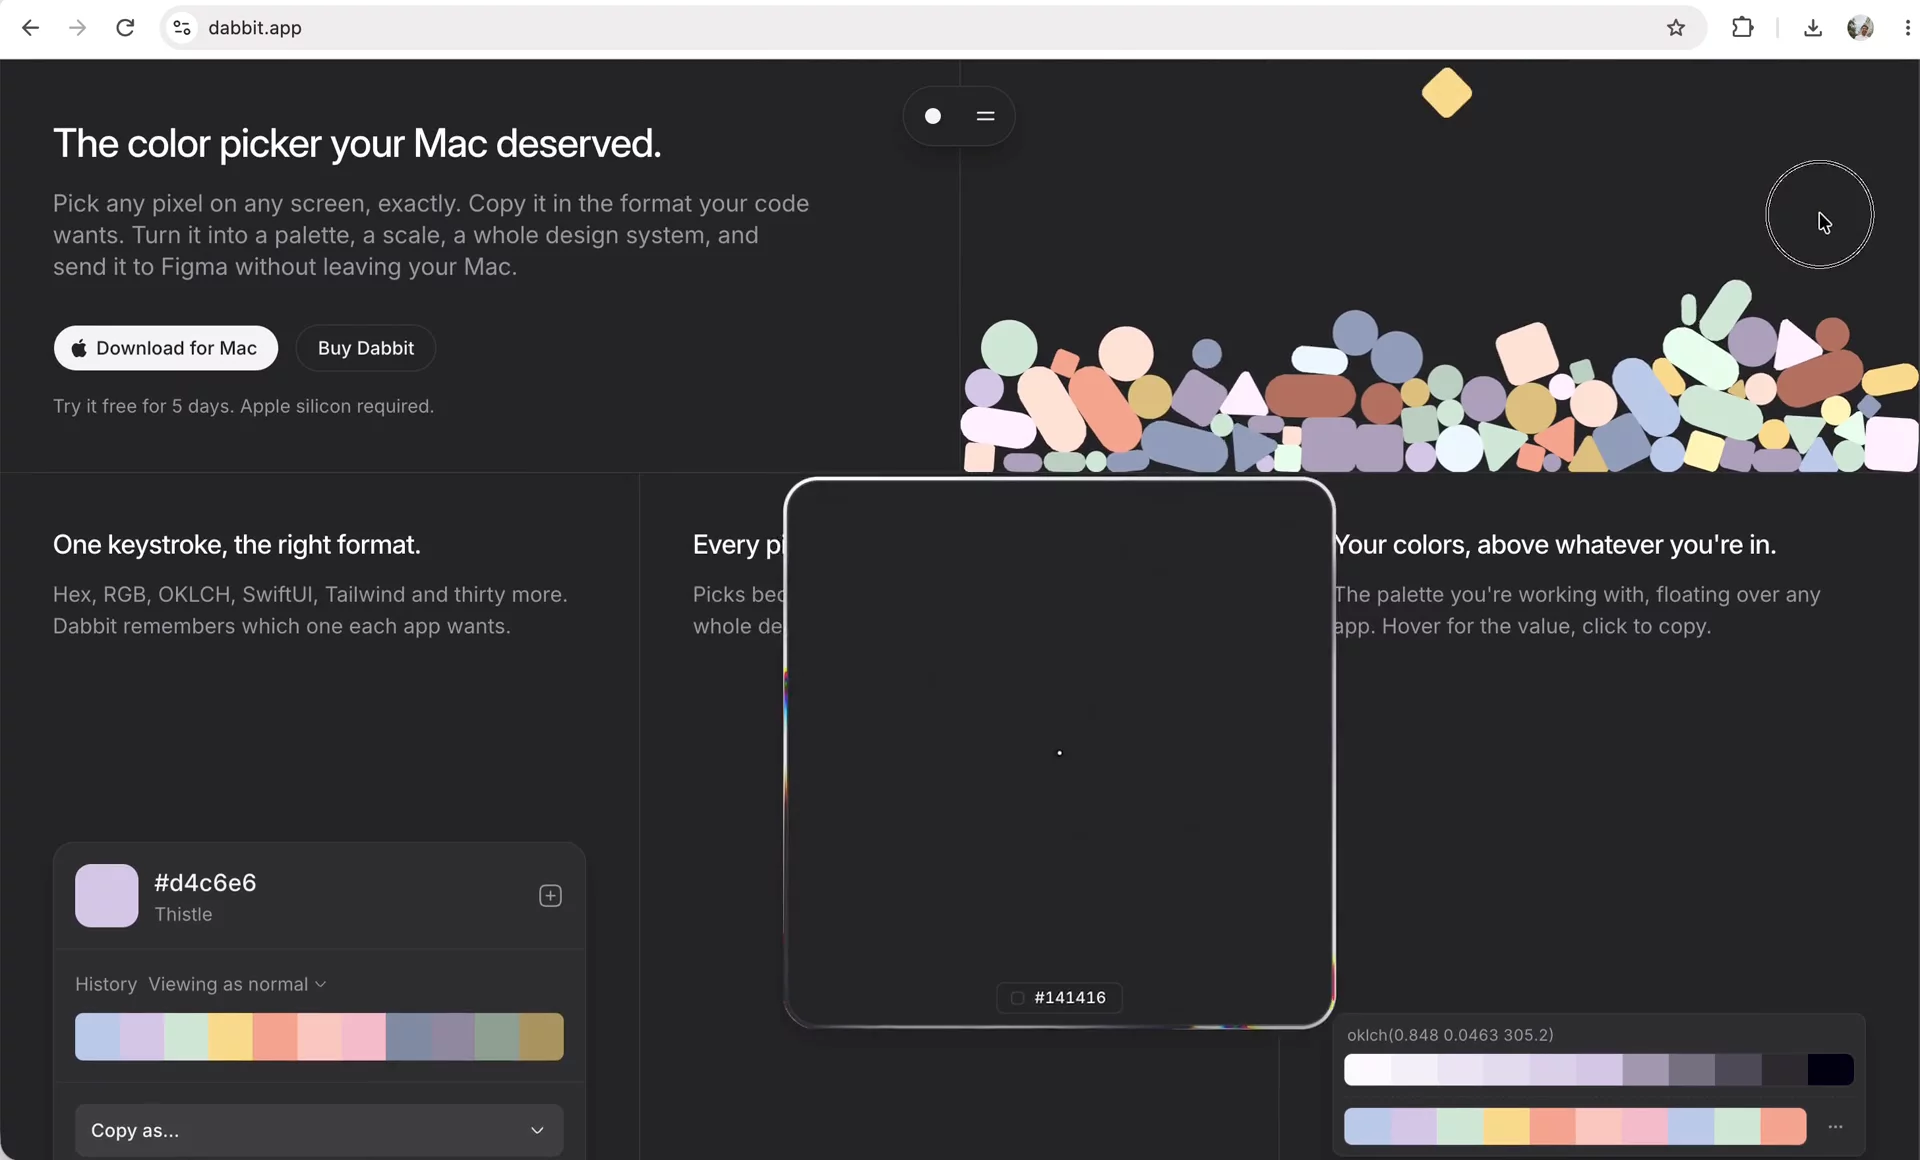Click the #d4c6e6 hex value text

(205, 883)
